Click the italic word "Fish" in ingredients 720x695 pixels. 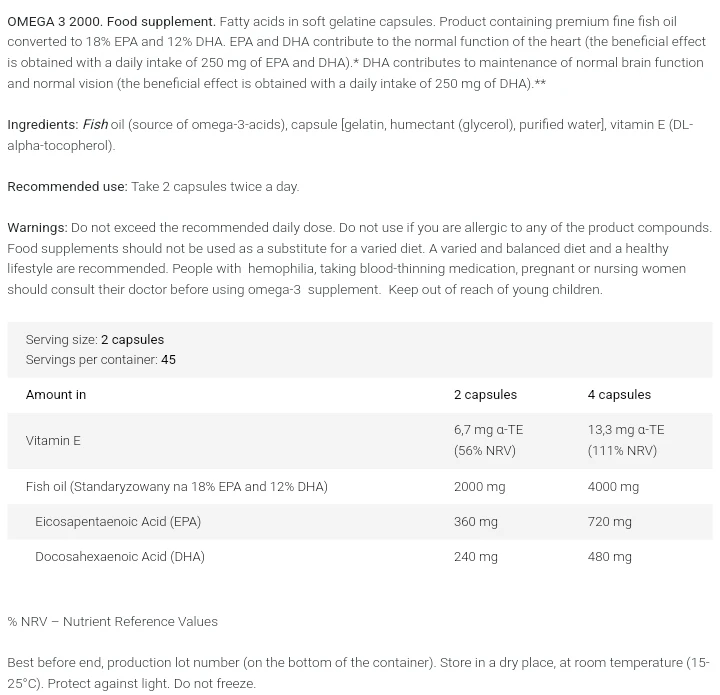click(x=95, y=125)
